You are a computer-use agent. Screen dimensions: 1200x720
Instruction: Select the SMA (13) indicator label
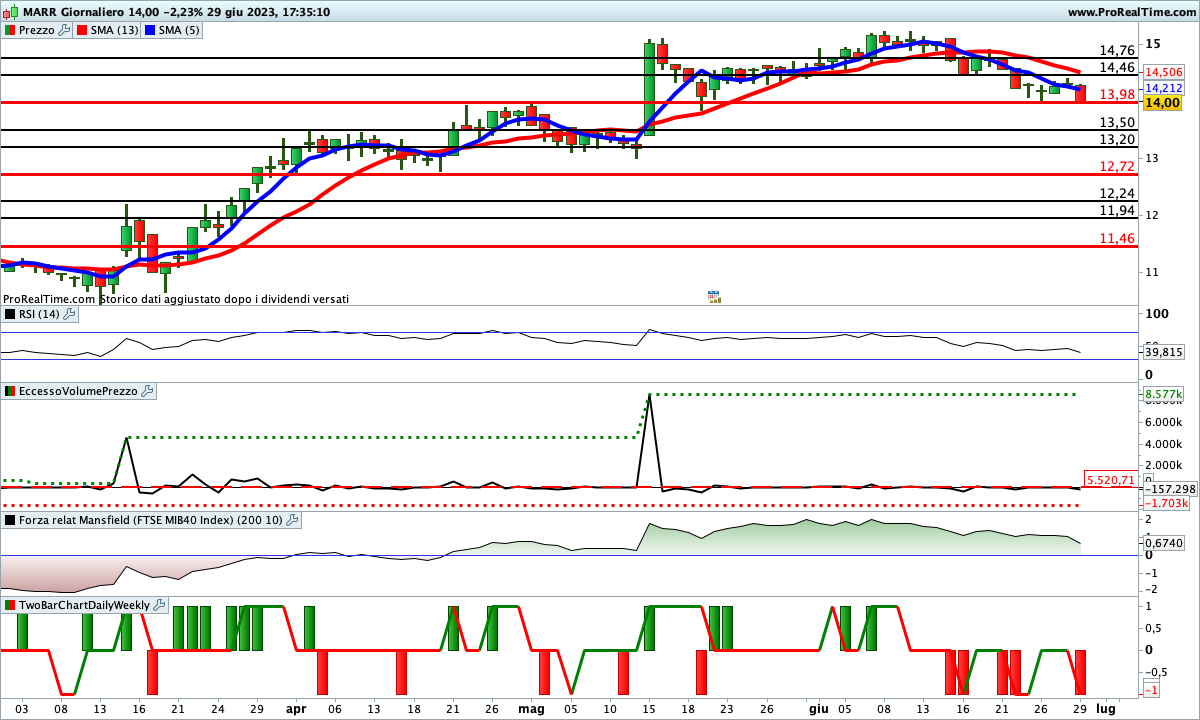(x=115, y=30)
